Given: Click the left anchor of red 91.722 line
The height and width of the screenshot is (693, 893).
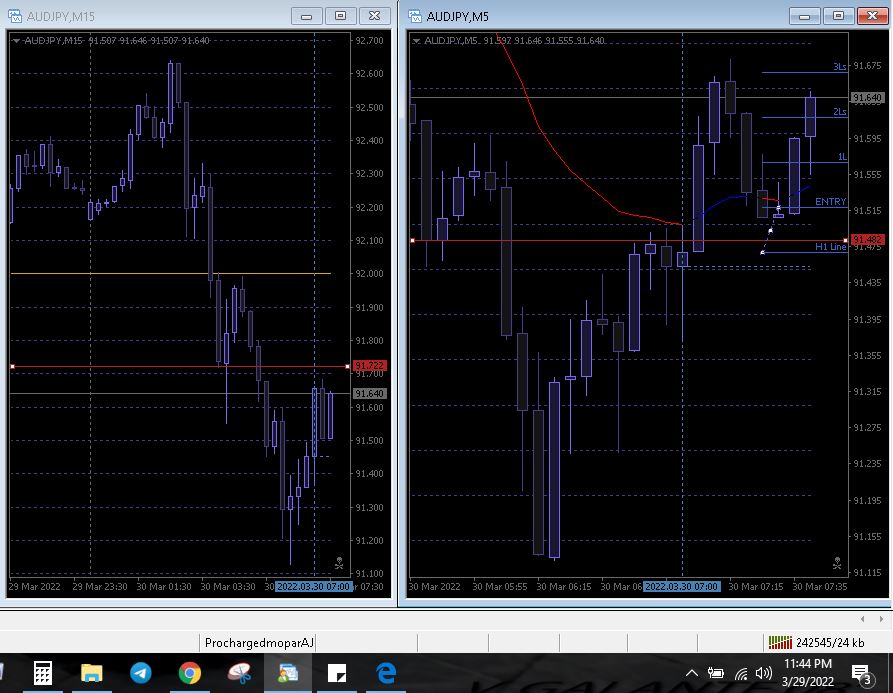Looking at the screenshot, I should pos(13,367).
